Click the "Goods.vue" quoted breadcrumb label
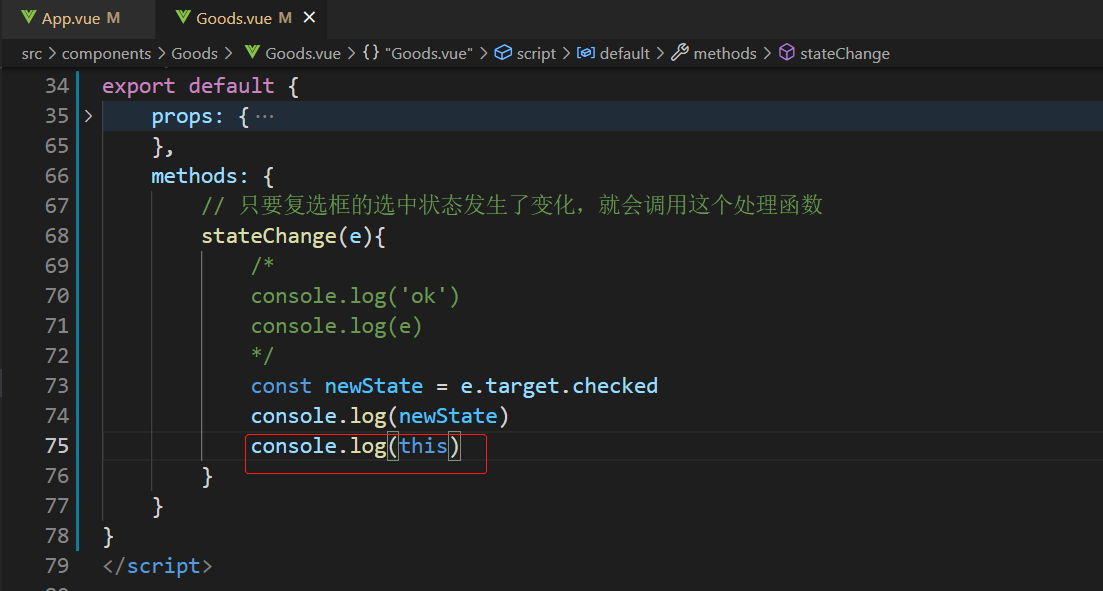 [x=429, y=53]
